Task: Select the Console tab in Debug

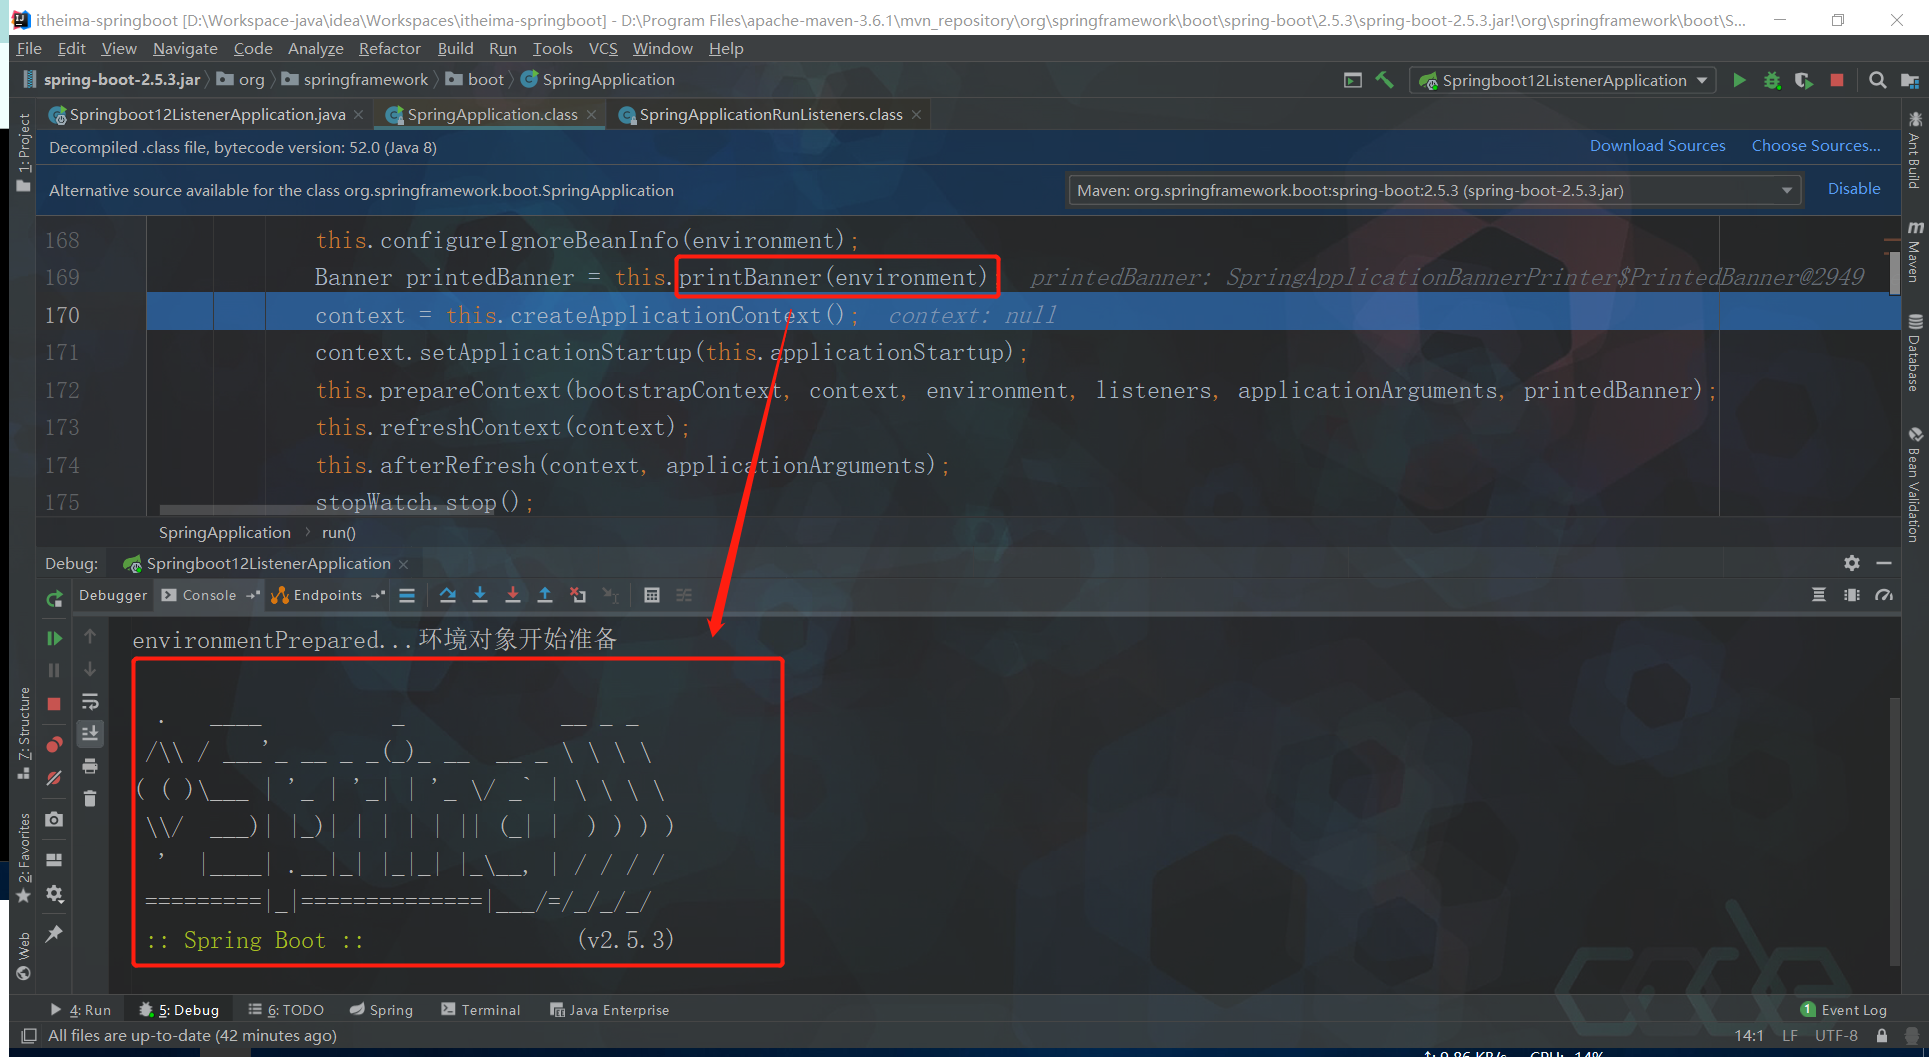Action: coord(209,595)
